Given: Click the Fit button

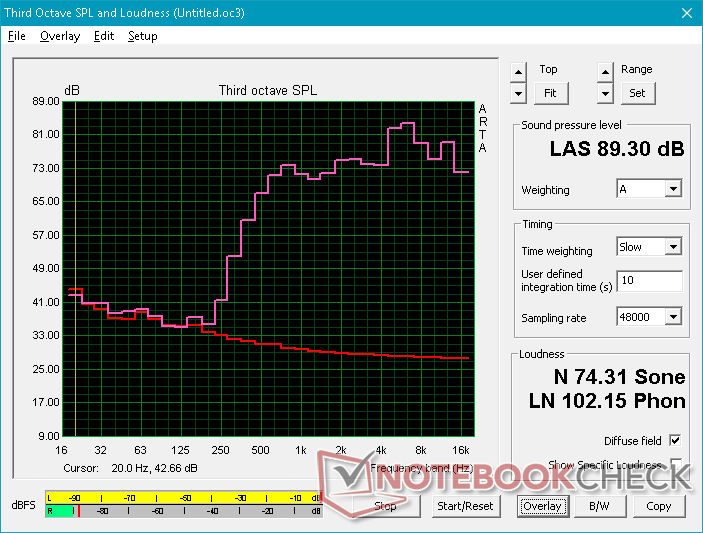Looking at the screenshot, I should tap(550, 93).
